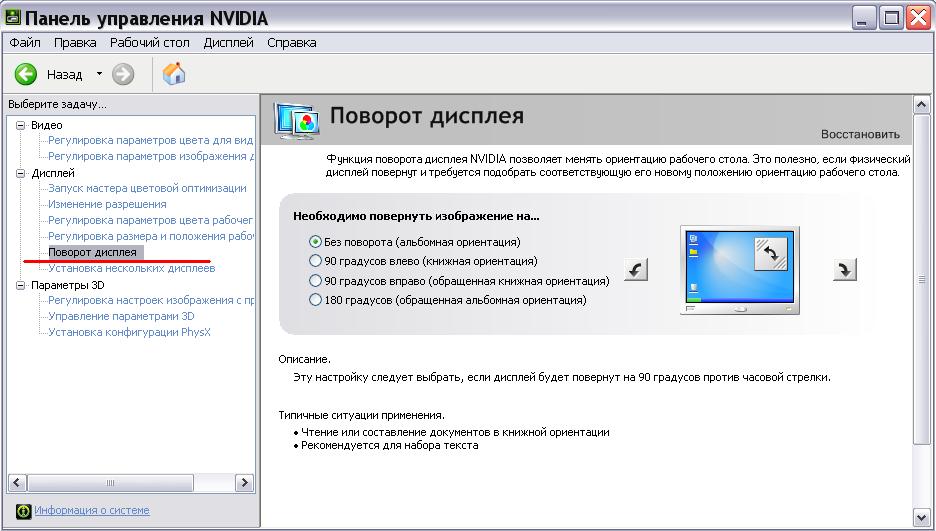Click the Поворот дисплея header icon

coord(298,121)
